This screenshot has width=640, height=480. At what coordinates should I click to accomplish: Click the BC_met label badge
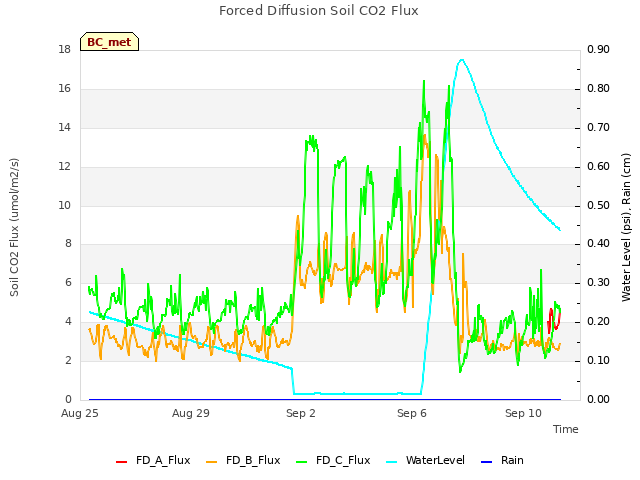[109, 42]
